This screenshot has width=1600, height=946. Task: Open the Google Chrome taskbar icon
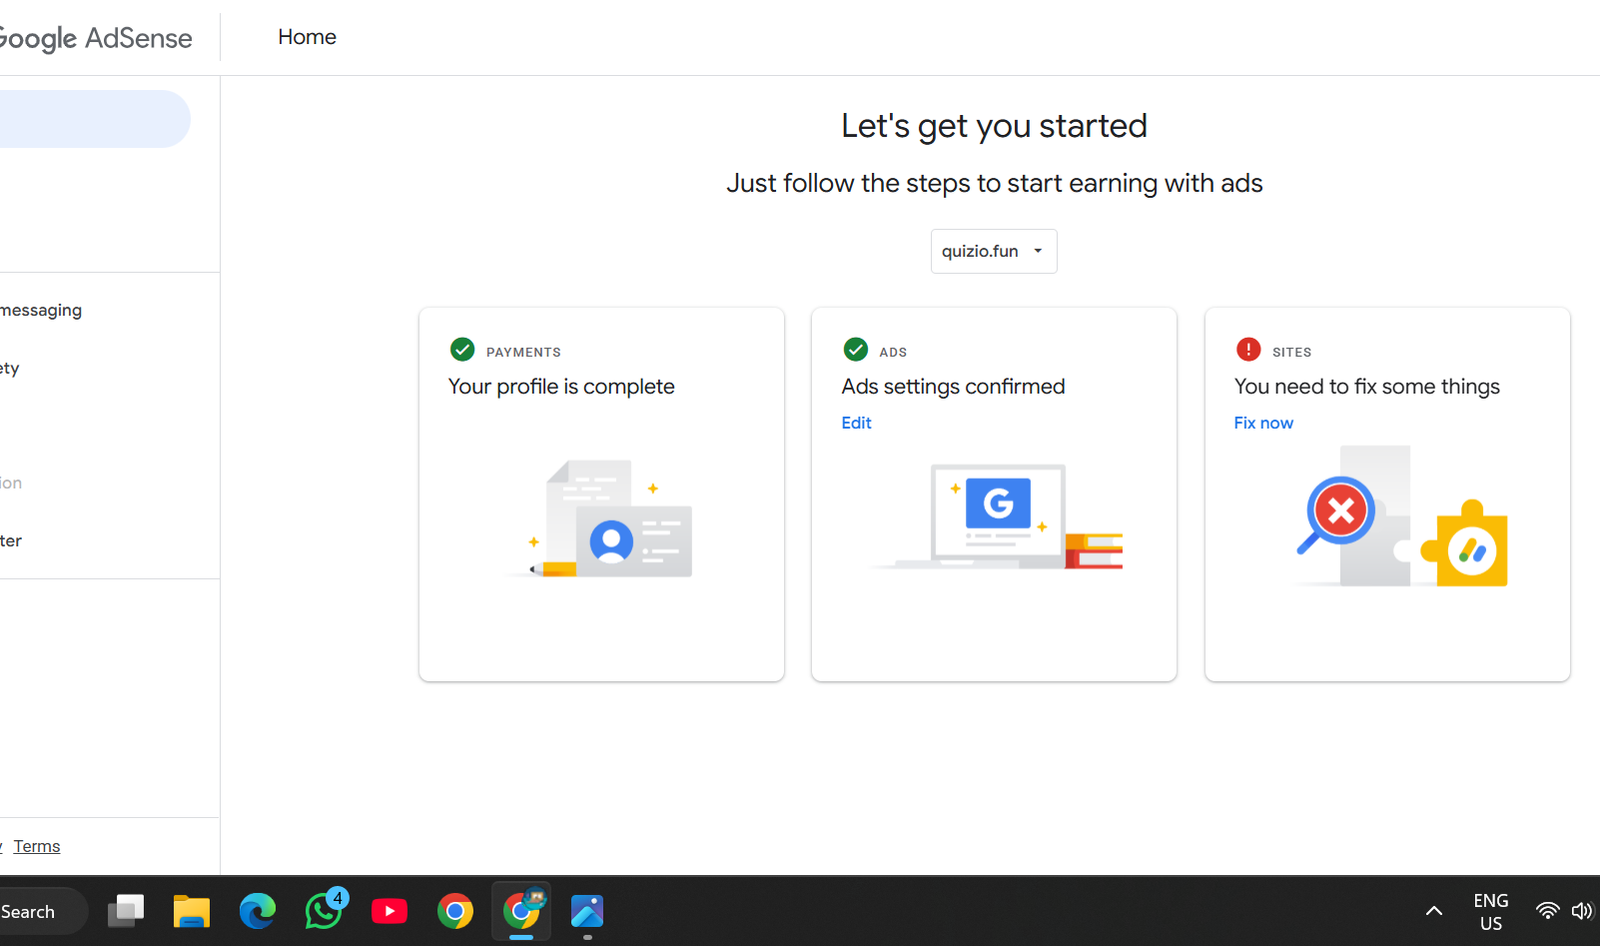pyautogui.click(x=455, y=911)
